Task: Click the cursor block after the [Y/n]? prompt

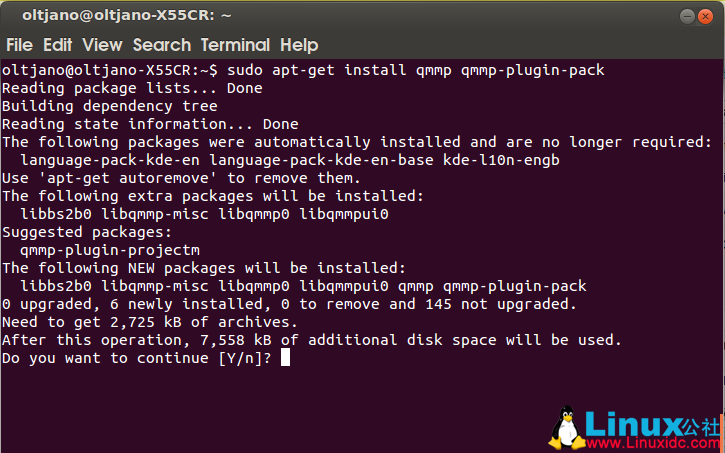Action: 285,358
